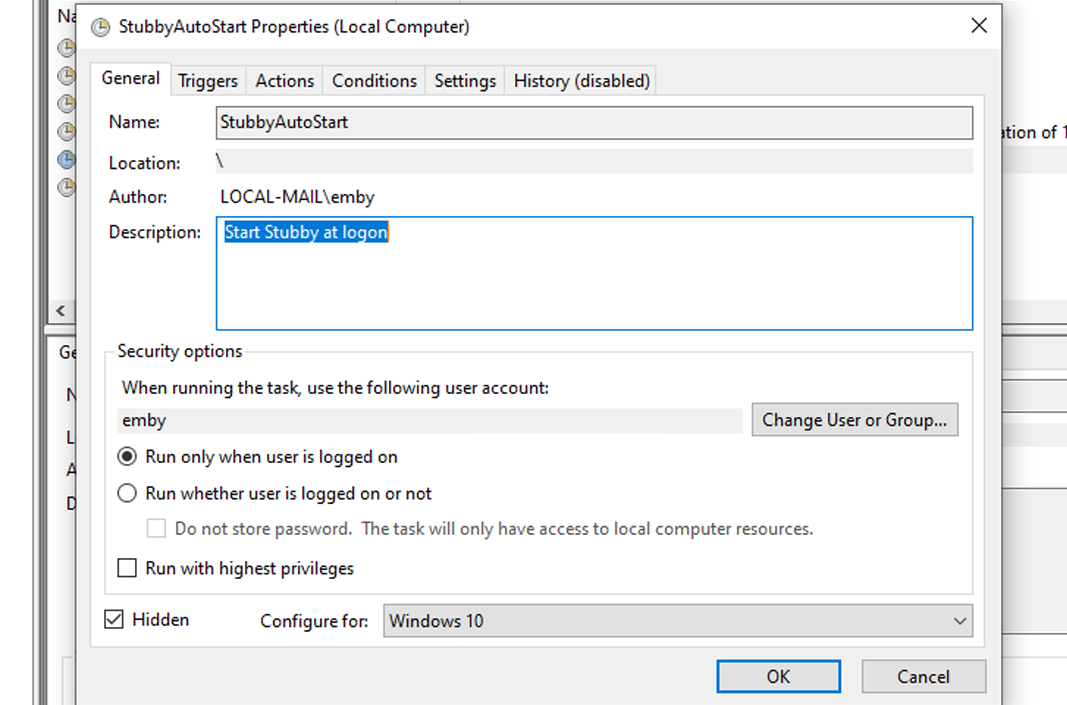
Task: Click the clock icon in the dialog title bar
Action: [x=100, y=27]
